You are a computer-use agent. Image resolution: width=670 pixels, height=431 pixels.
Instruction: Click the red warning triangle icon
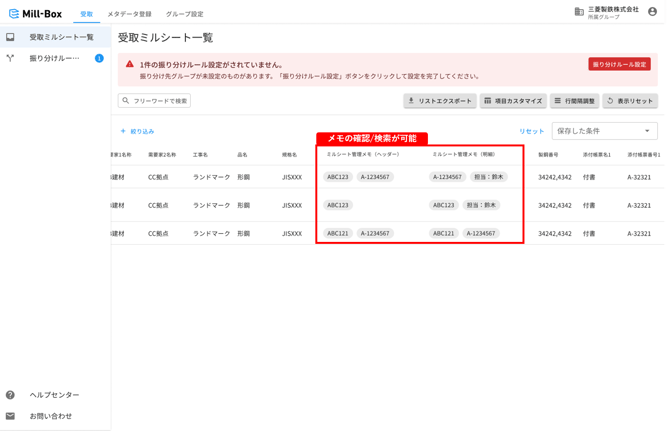[130, 64]
